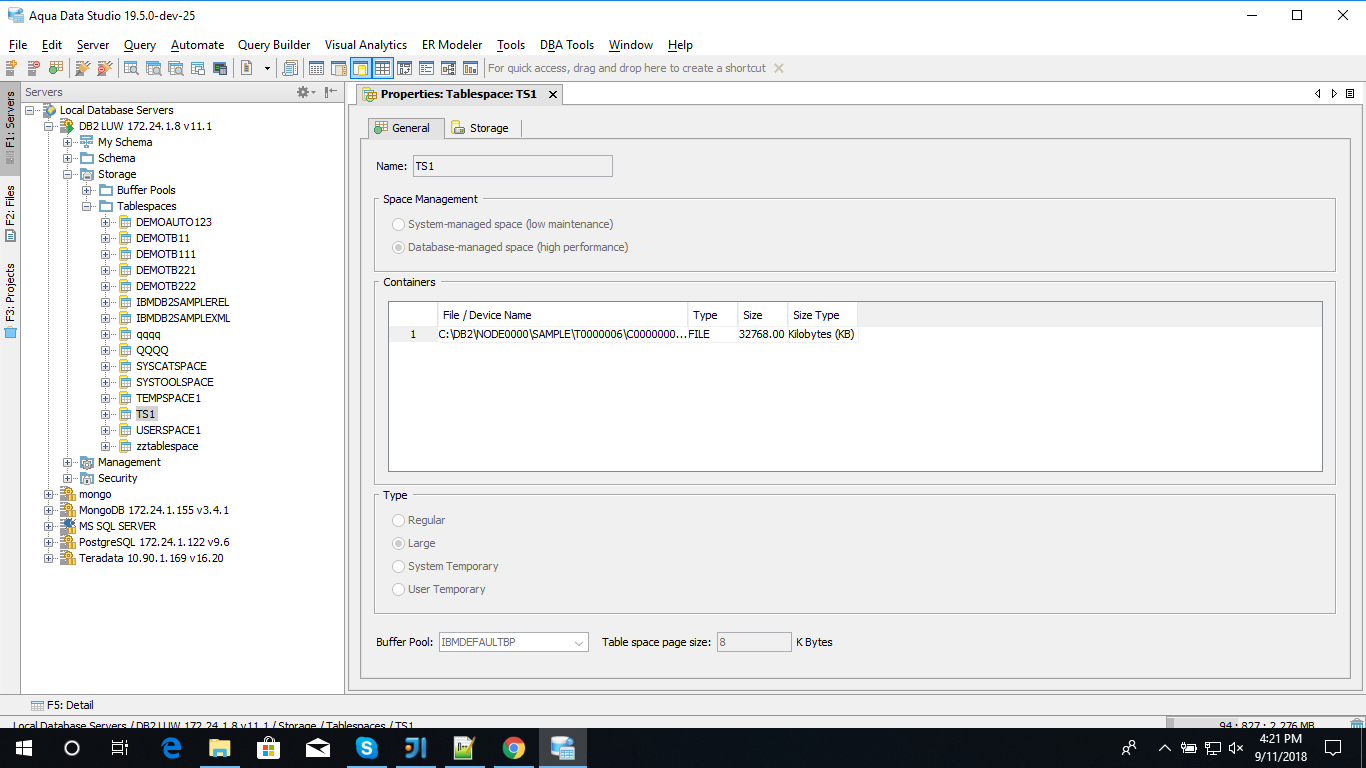Click the dark monitor window toolbar icon

point(220,68)
